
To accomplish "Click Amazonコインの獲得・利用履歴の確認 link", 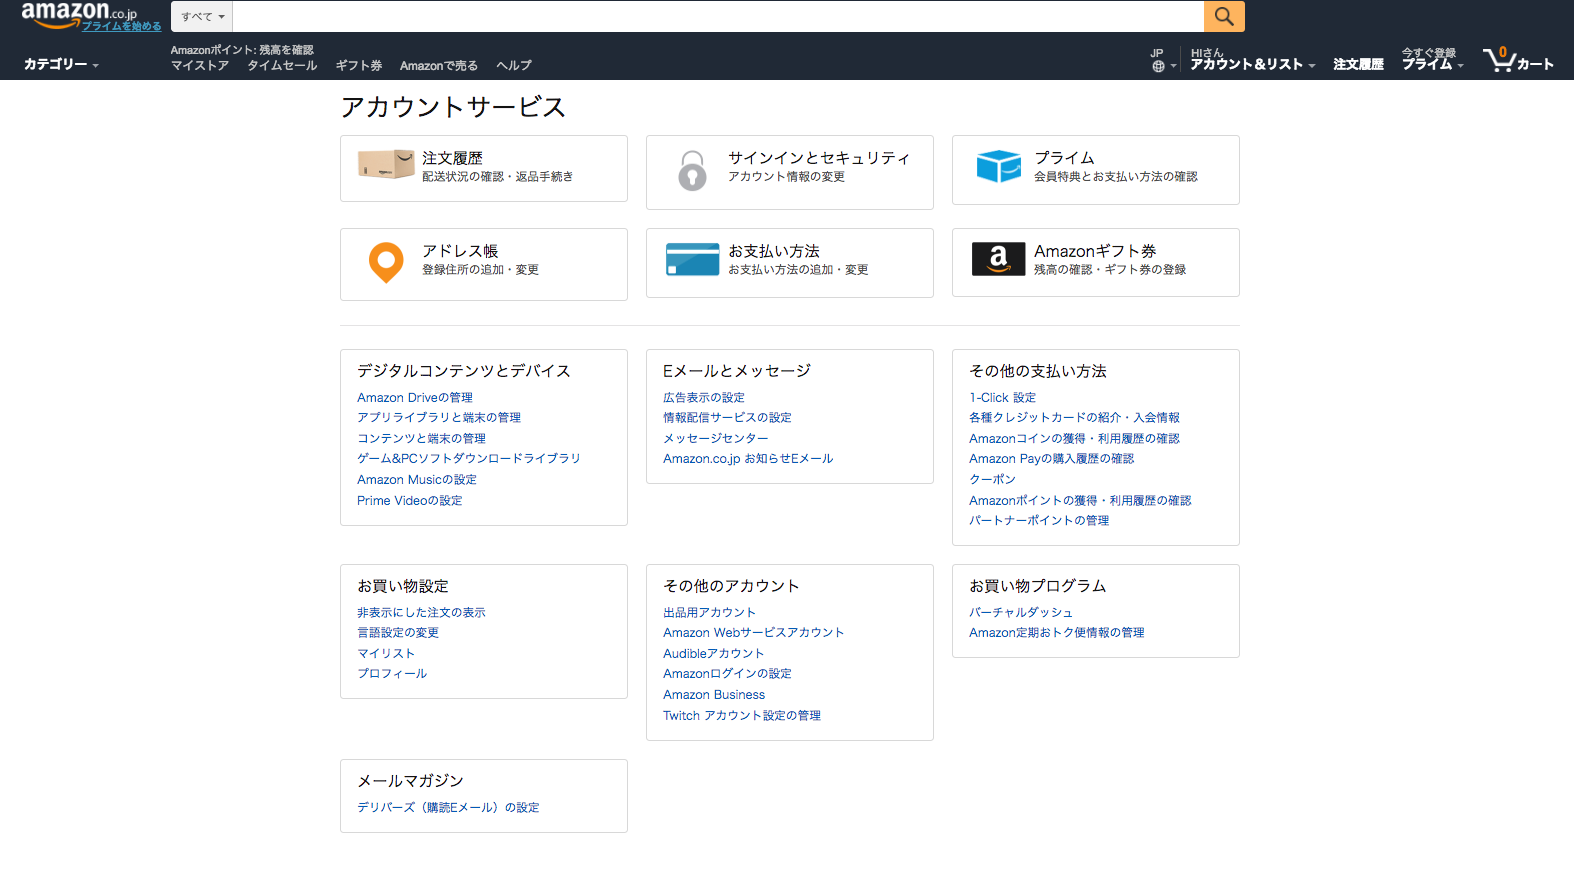I will coord(1074,439).
